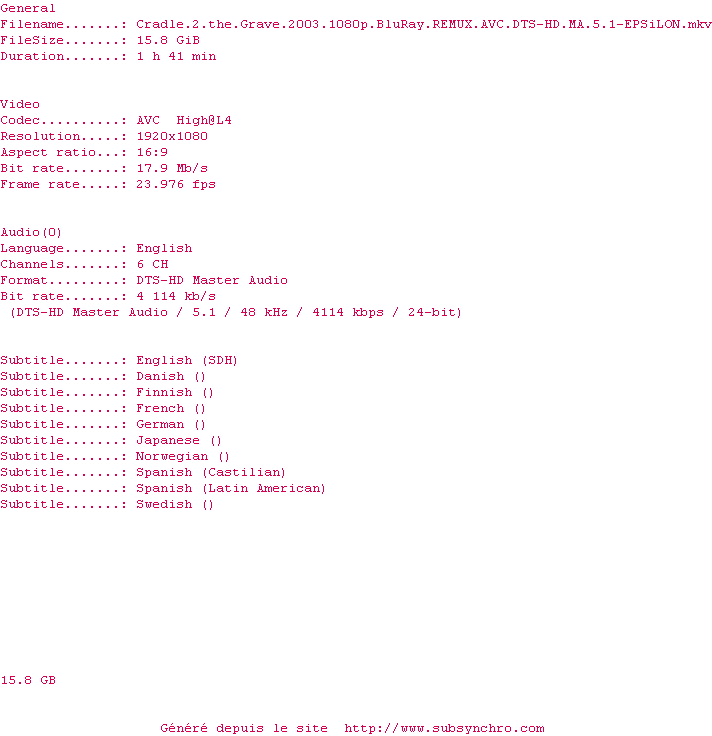Click the 15.8 GB size text near the bottom

coord(28,680)
